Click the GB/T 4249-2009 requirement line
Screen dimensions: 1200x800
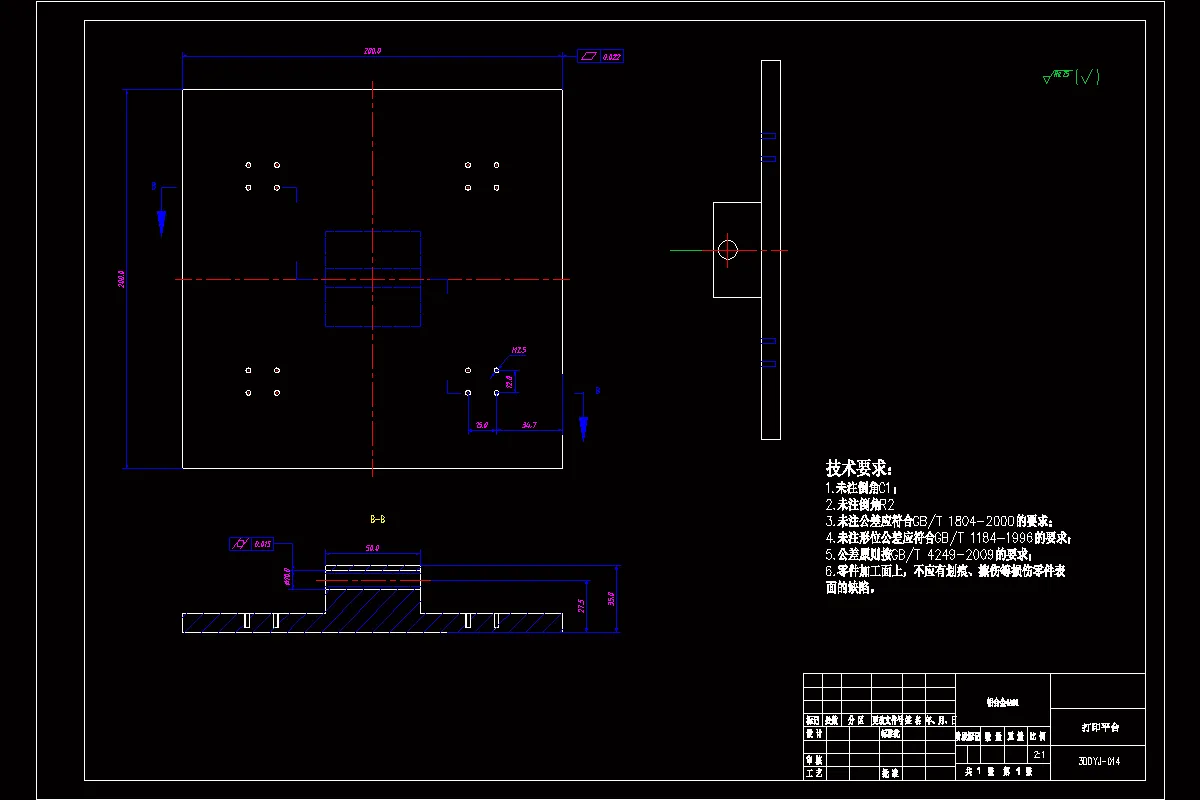coord(928,554)
